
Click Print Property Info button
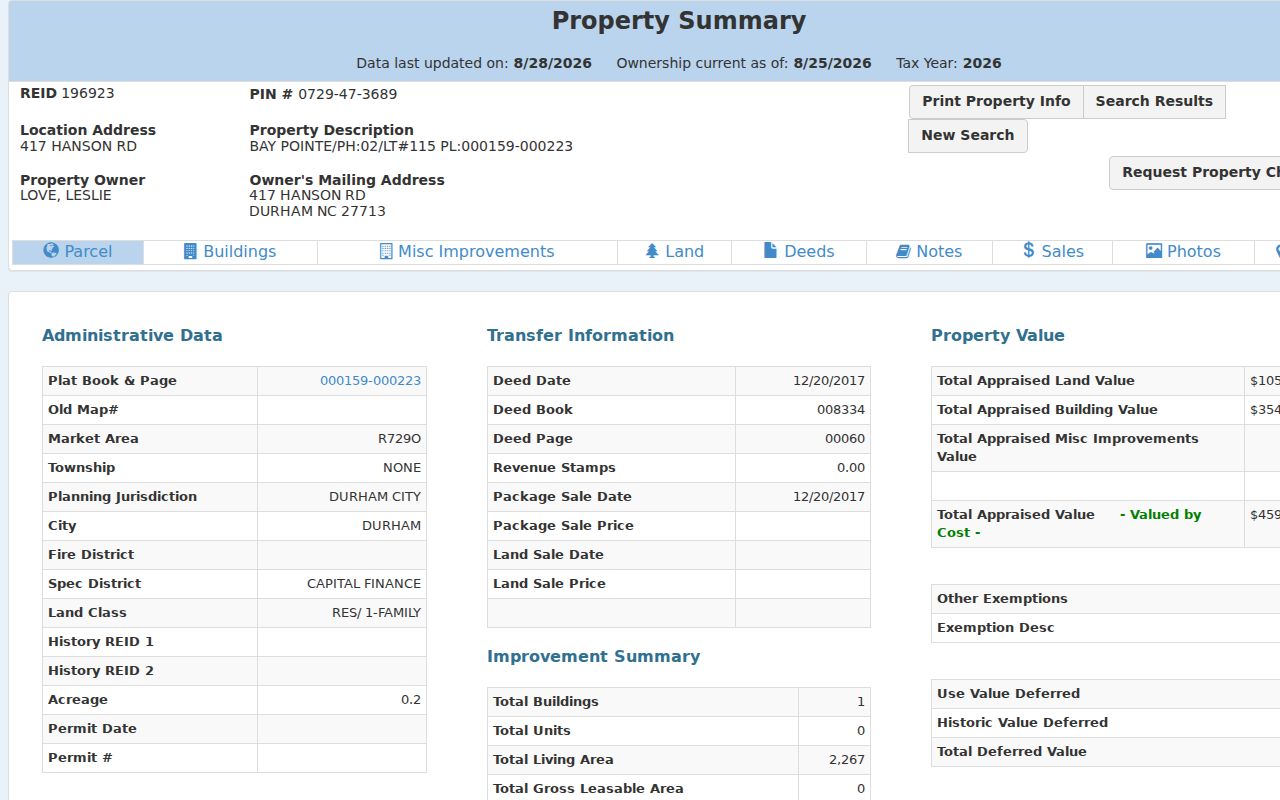[x=996, y=101]
